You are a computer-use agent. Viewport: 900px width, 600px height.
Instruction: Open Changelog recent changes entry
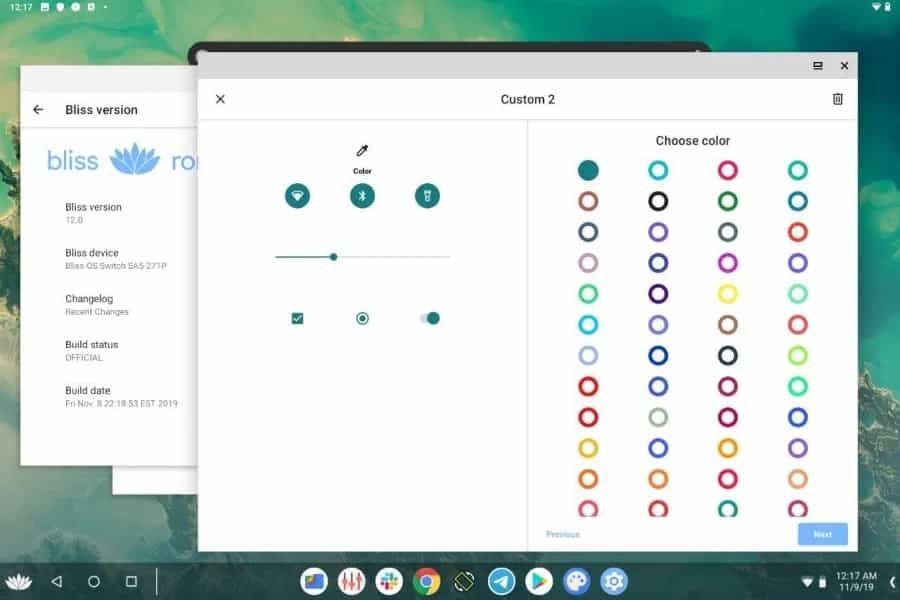click(x=97, y=304)
